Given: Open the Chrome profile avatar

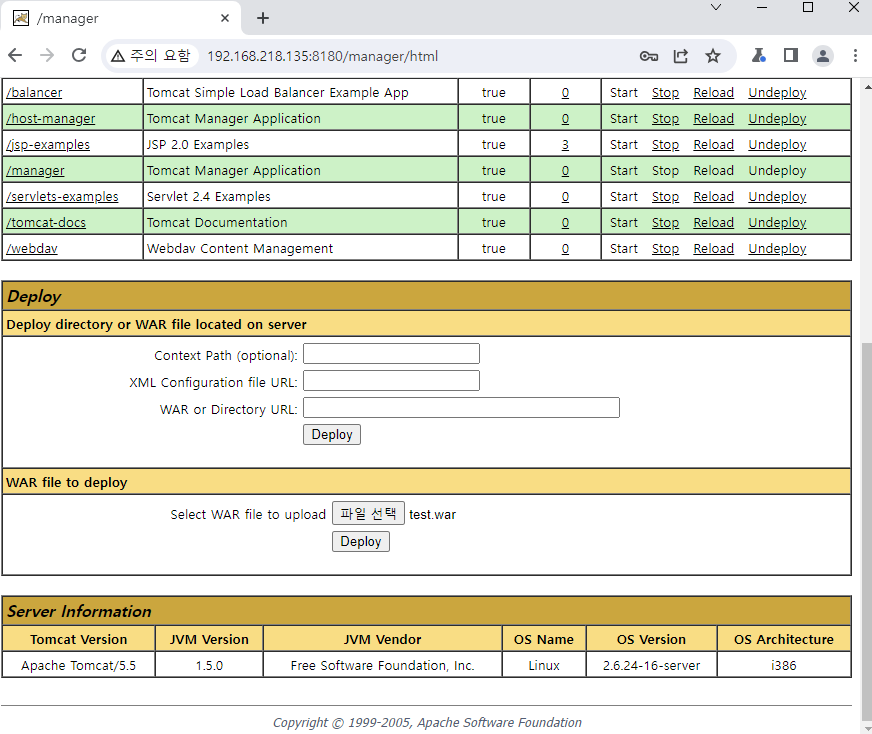Looking at the screenshot, I should pyautogui.click(x=823, y=56).
